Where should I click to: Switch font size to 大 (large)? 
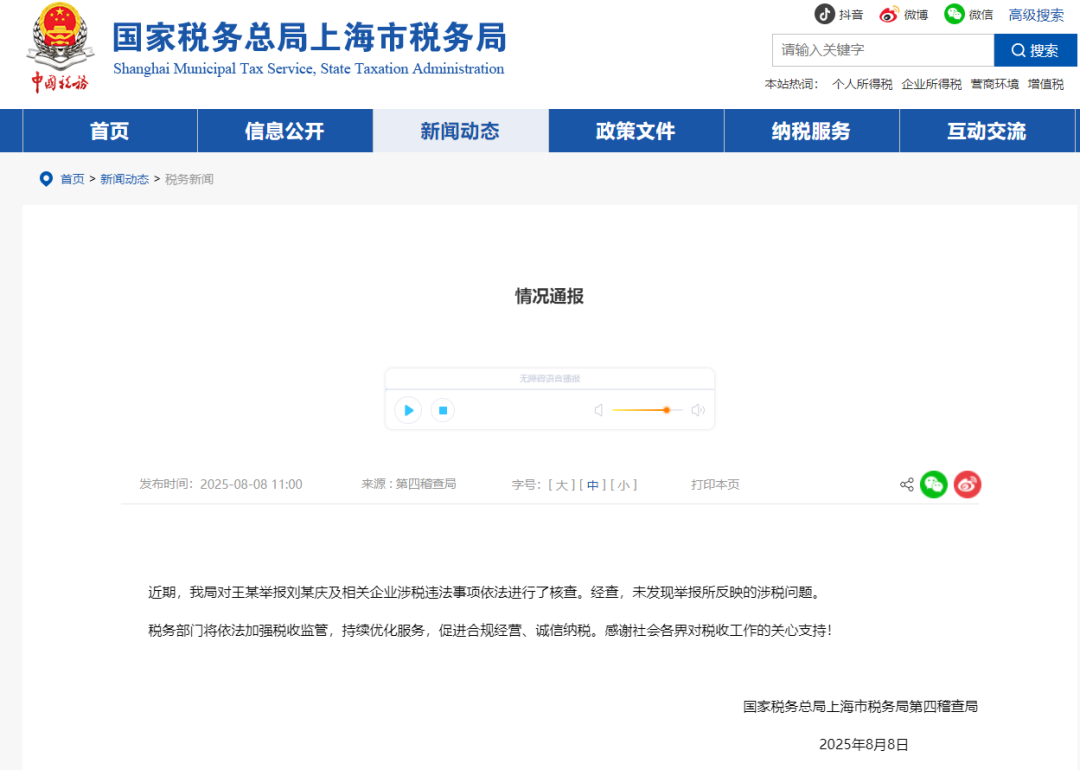(562, 484)
